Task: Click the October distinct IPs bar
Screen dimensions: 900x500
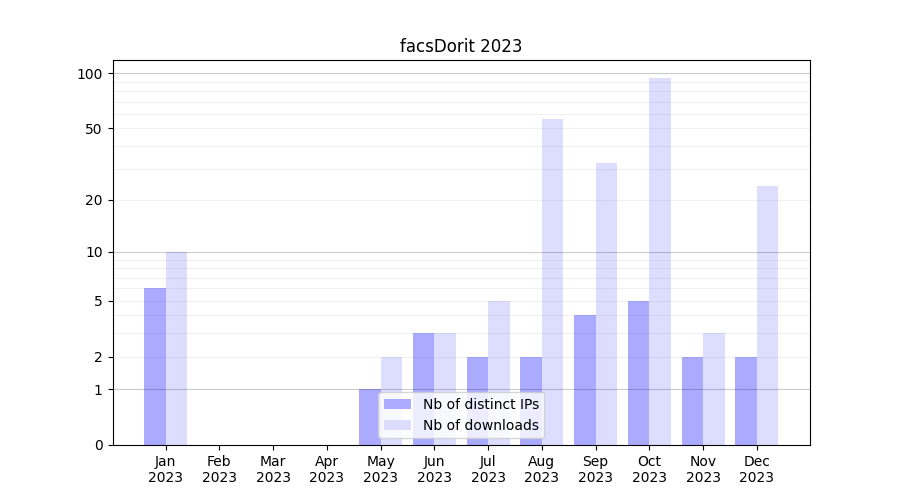Action: tap(638, 372)
